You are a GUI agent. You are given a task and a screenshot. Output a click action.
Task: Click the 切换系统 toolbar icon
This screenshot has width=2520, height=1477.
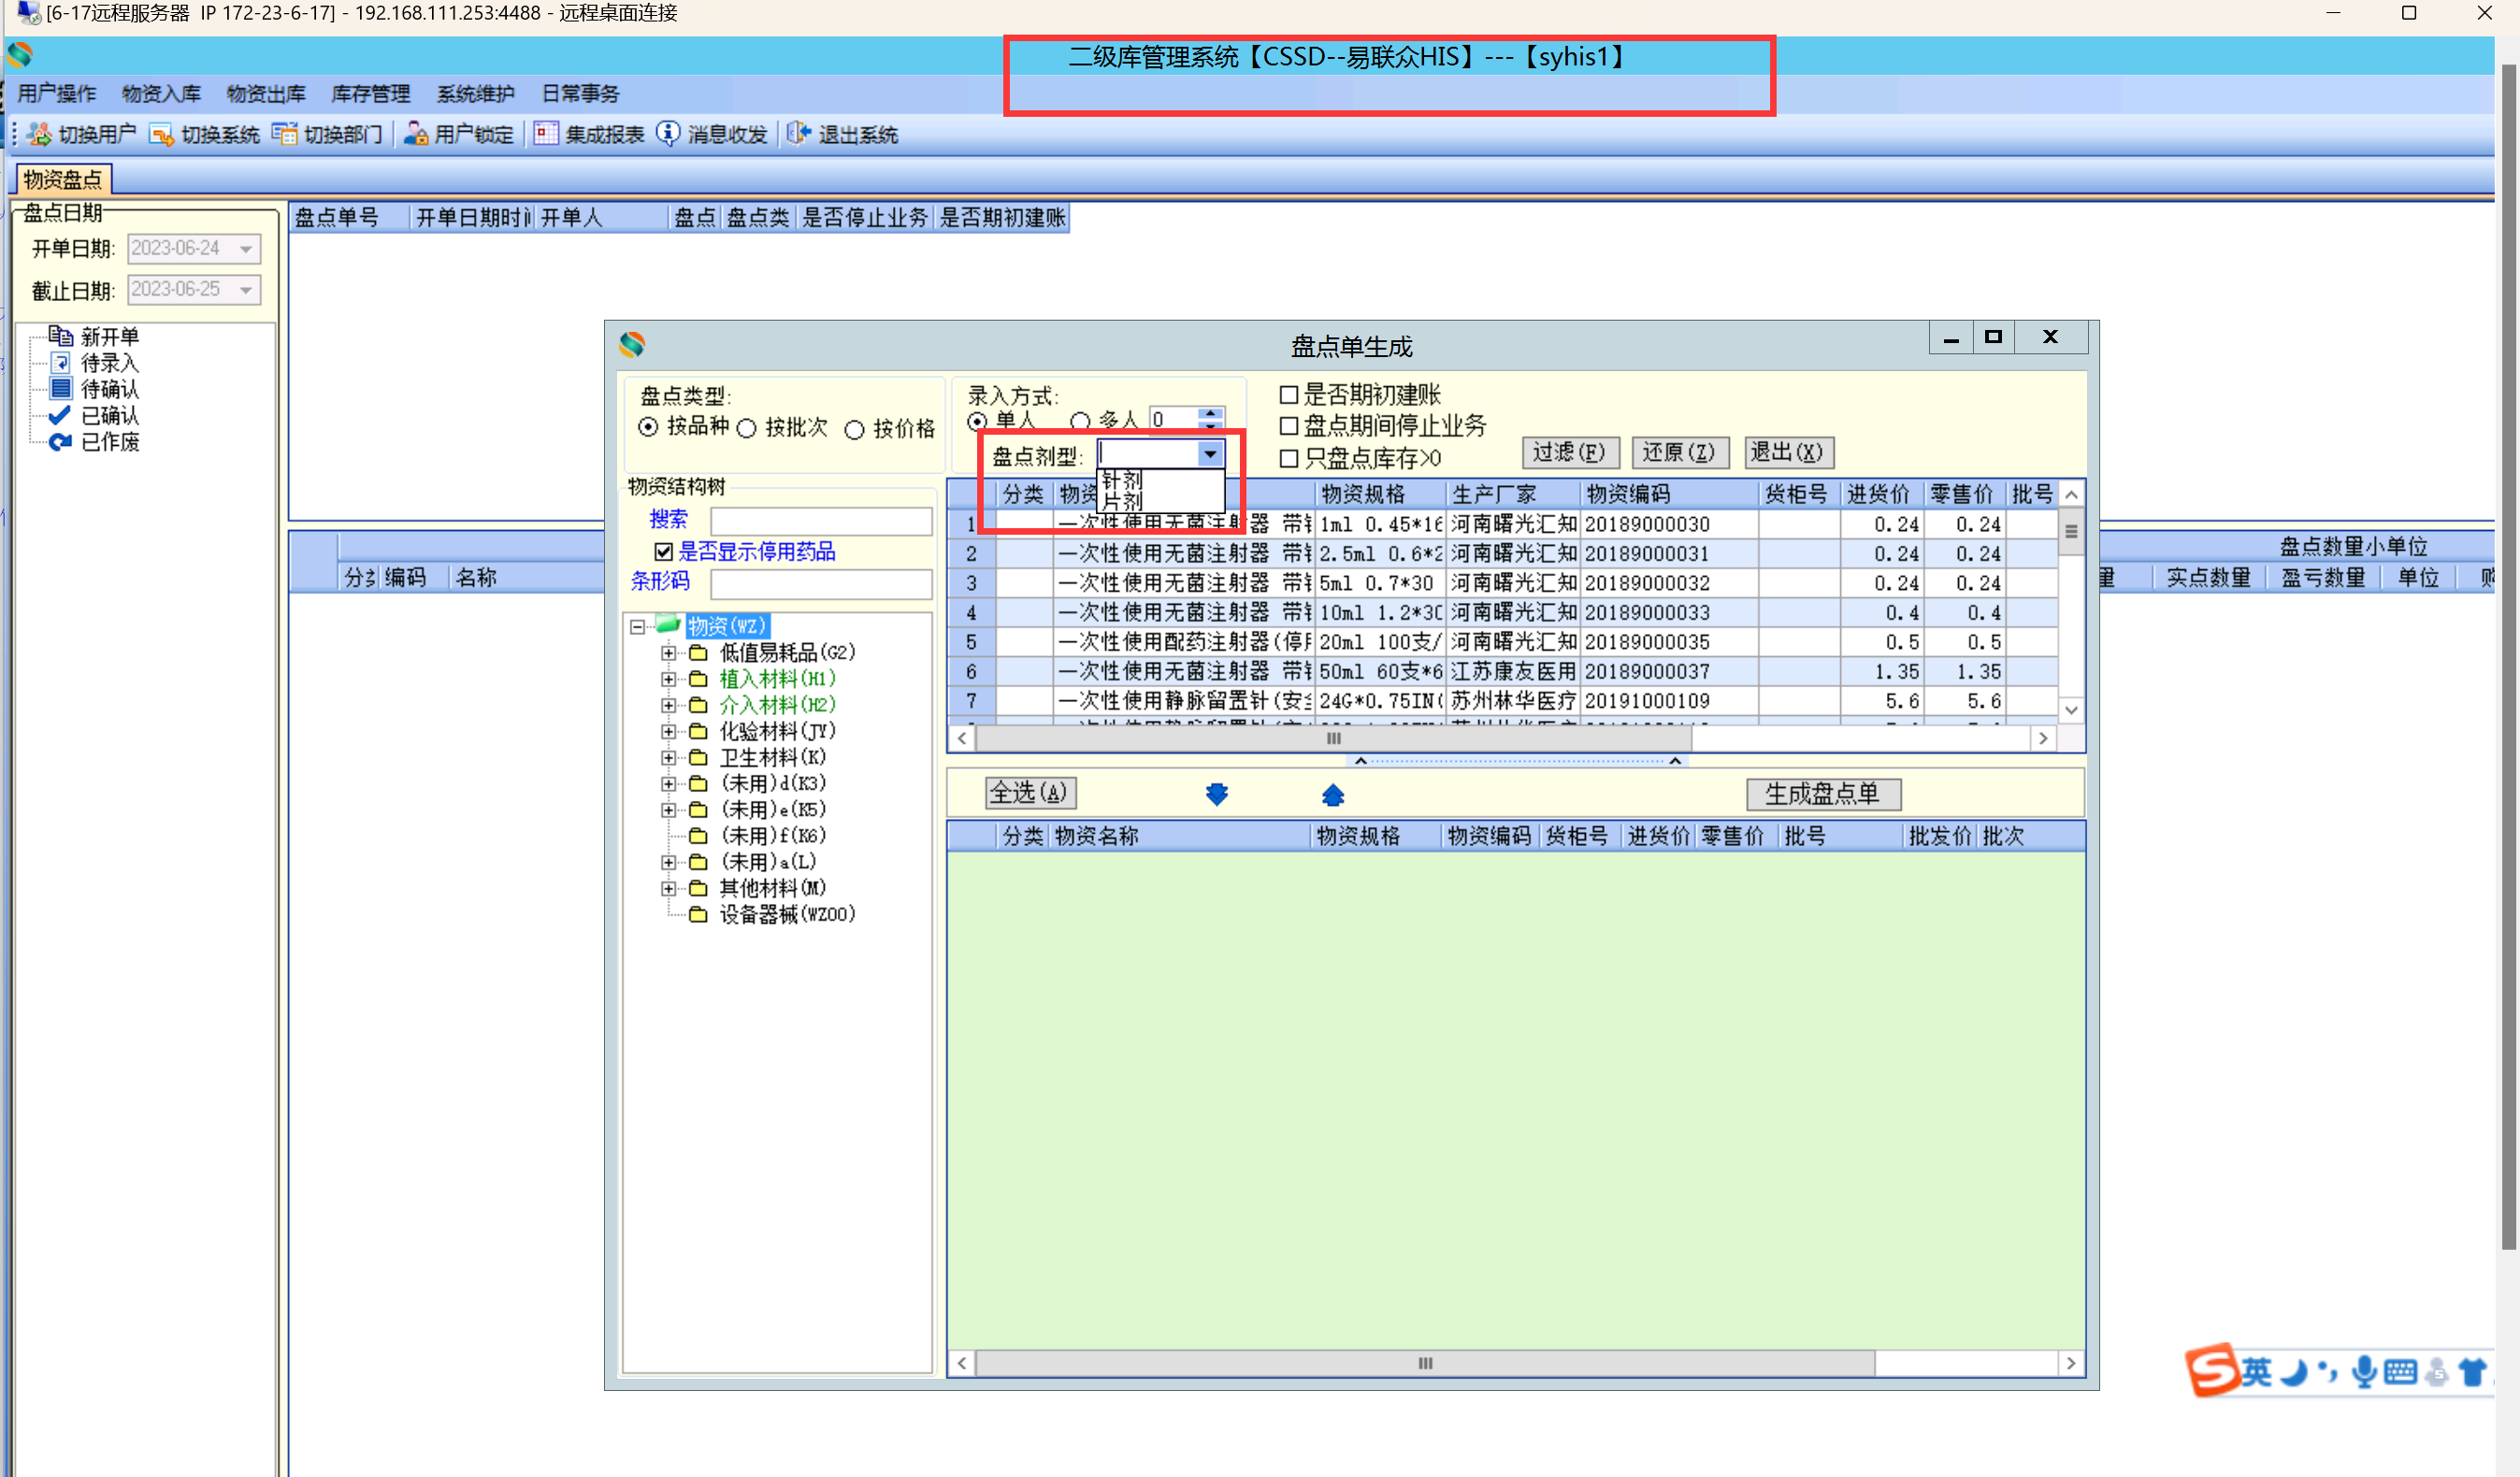161,134
